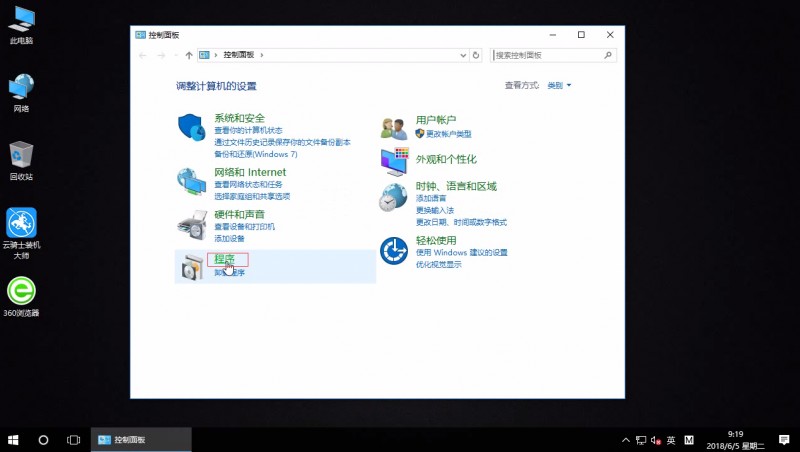The width and height of the screenshot is (800, 452).
Task: Open 时钟、语言和区域 category link
Action: [456, 186]
